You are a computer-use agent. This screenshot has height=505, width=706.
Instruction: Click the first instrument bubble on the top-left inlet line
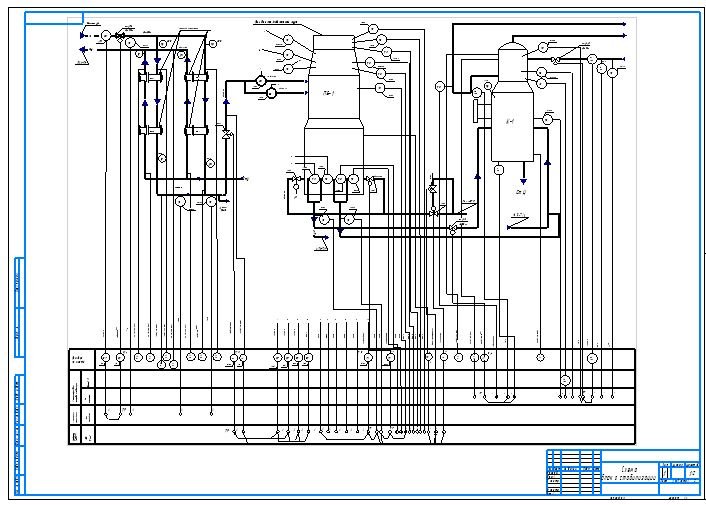tap(105, 36)
